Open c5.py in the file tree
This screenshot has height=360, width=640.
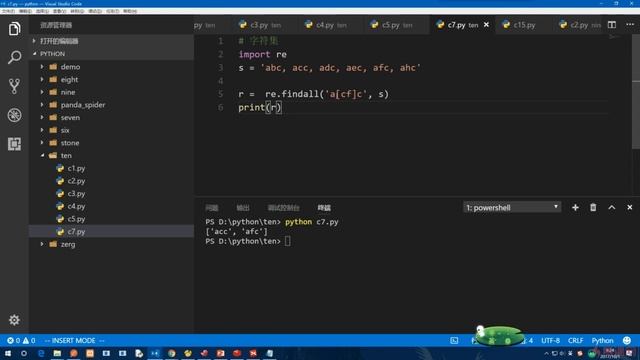click(x=111, y=219)
